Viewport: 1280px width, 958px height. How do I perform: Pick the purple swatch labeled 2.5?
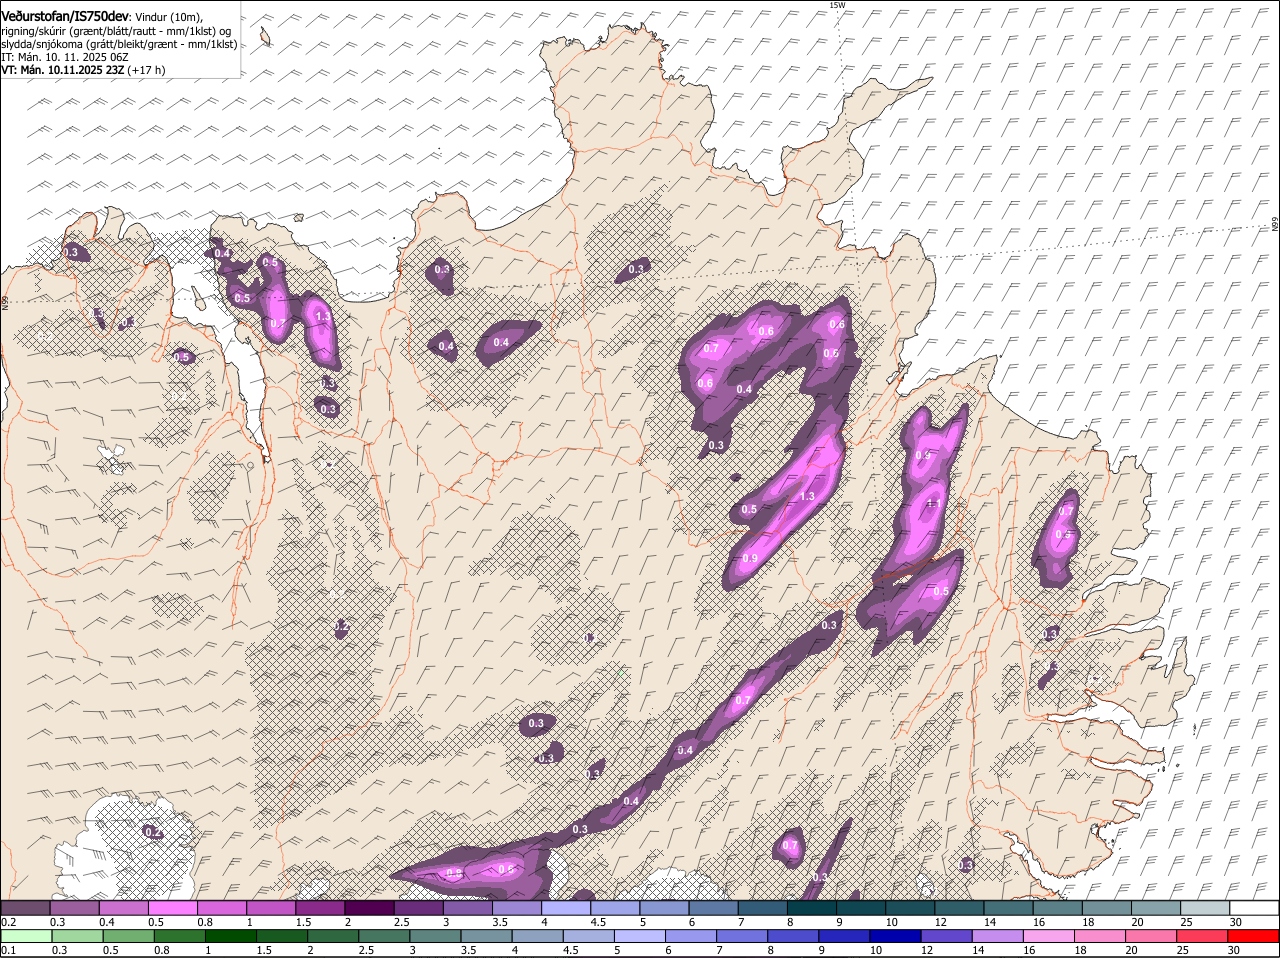[x=418, y=907]
